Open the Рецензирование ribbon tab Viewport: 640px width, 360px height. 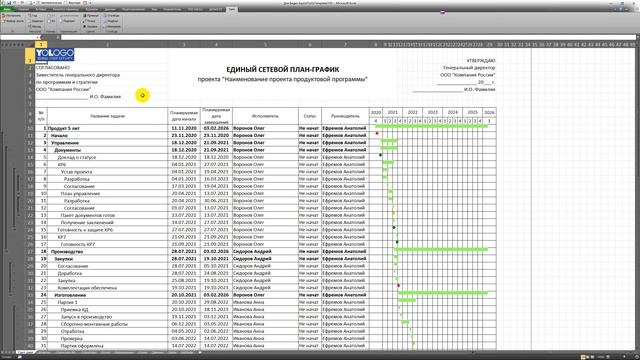click(x=133, y=9)
